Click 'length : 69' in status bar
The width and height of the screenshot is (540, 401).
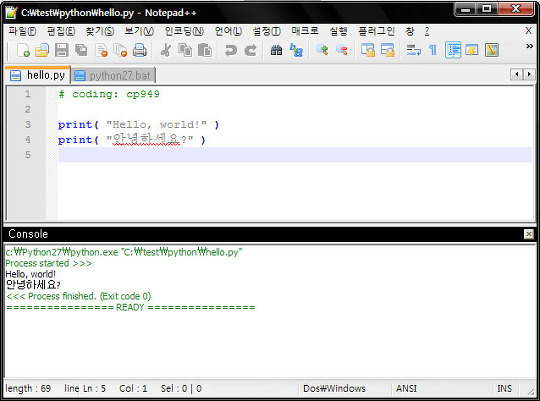point(28,389)
